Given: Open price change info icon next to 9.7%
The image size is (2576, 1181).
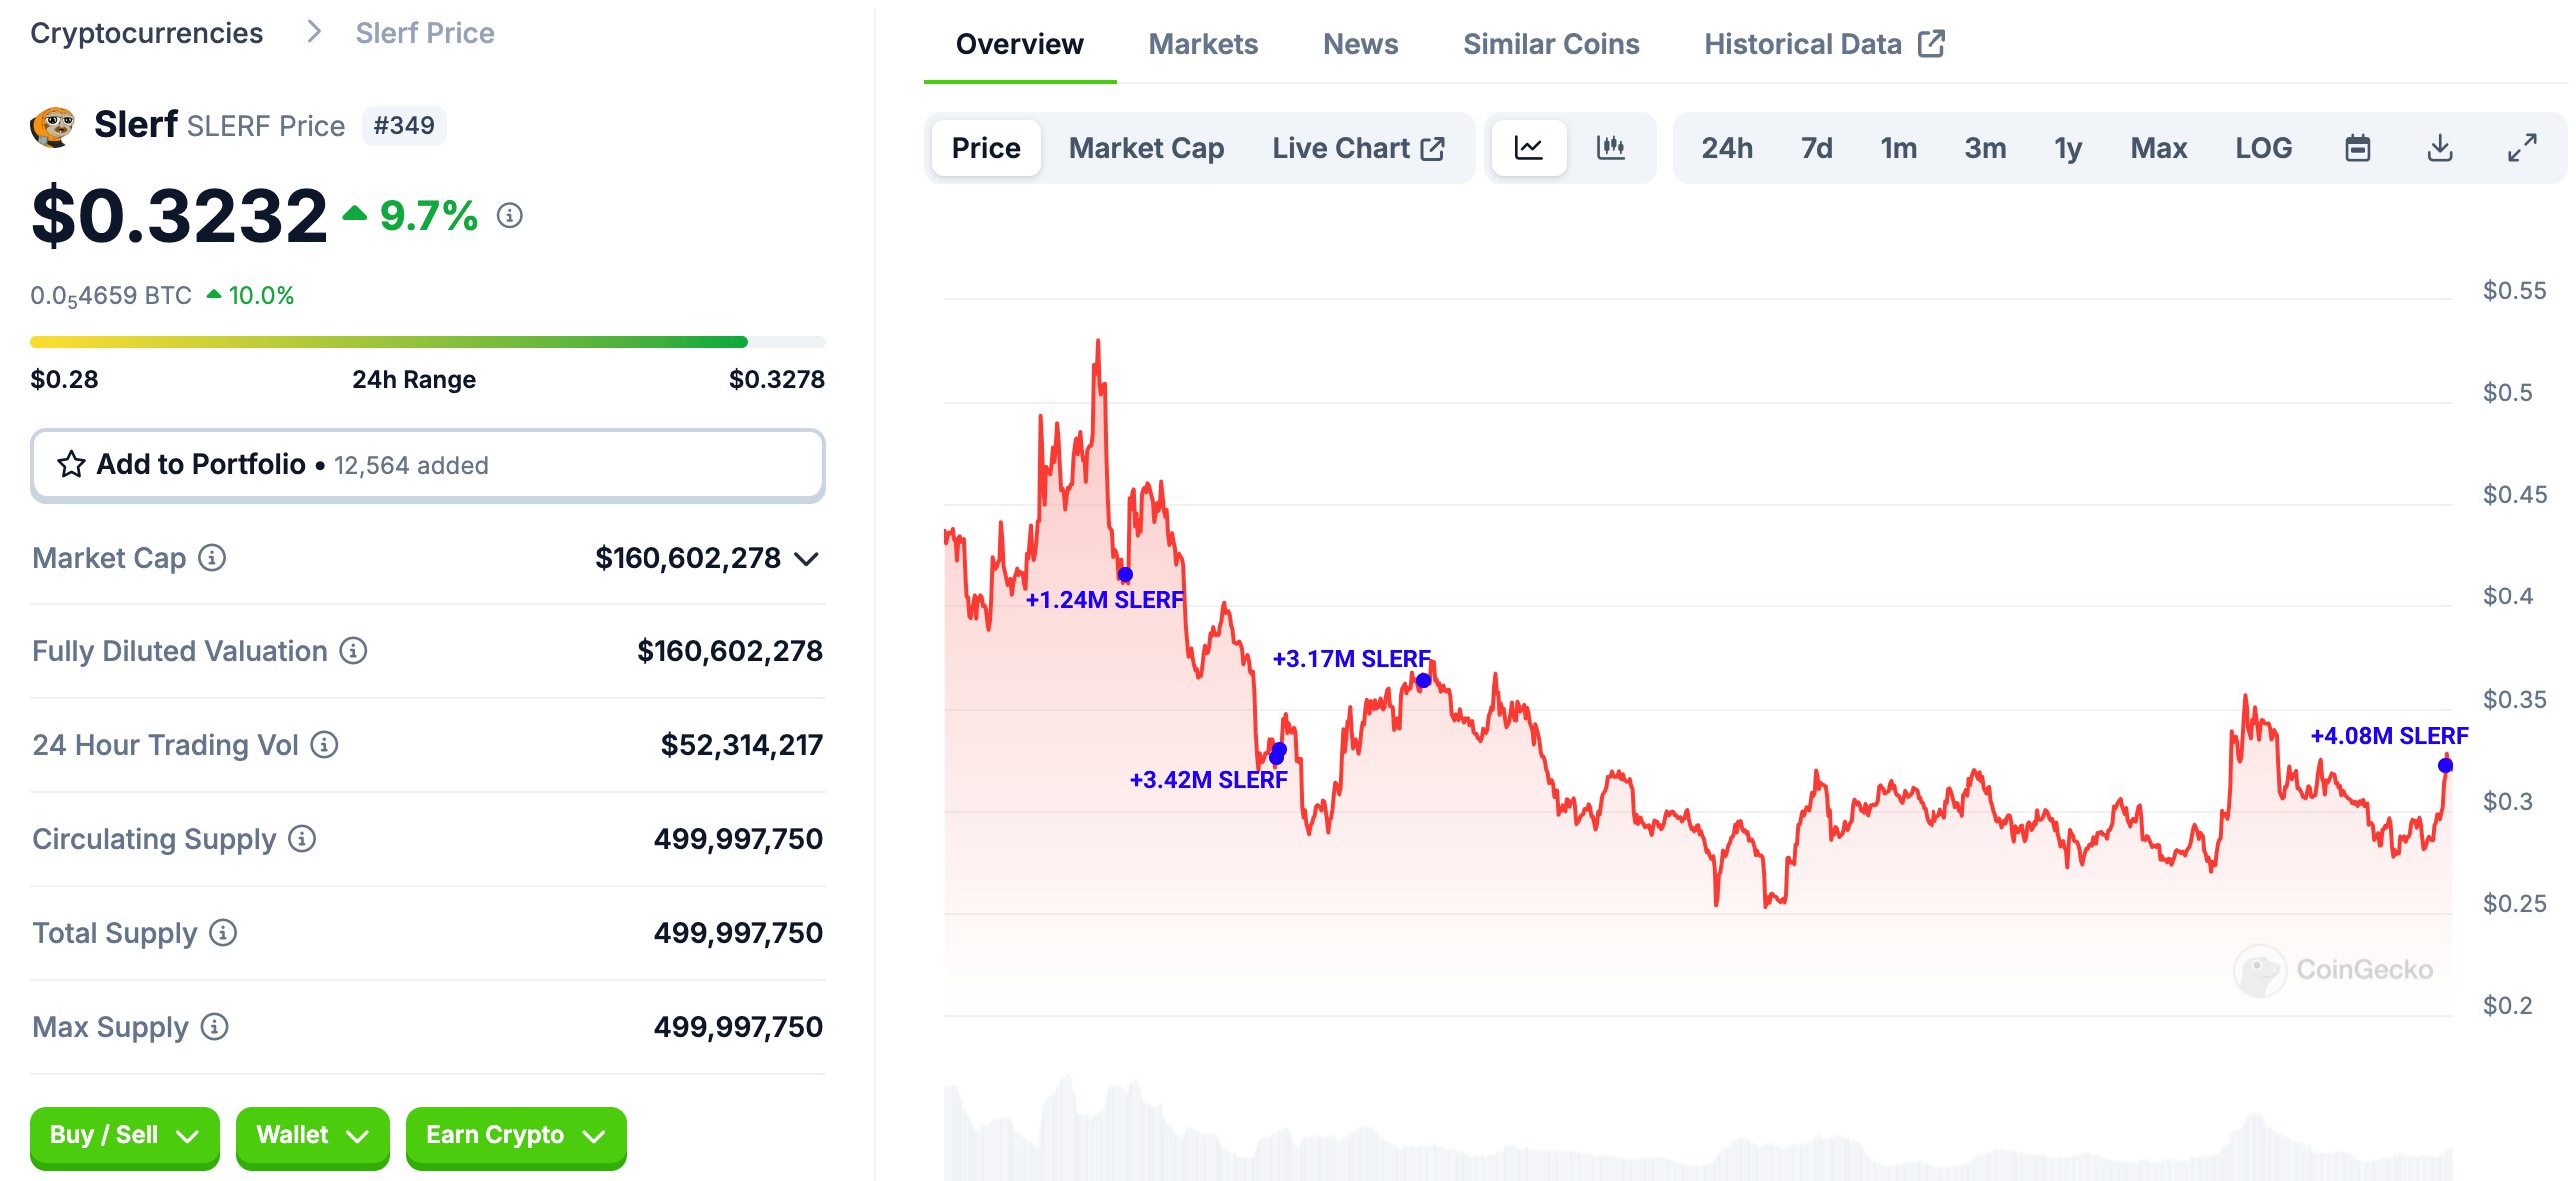Looking at the screenshot, I should (x=509, y=215).
